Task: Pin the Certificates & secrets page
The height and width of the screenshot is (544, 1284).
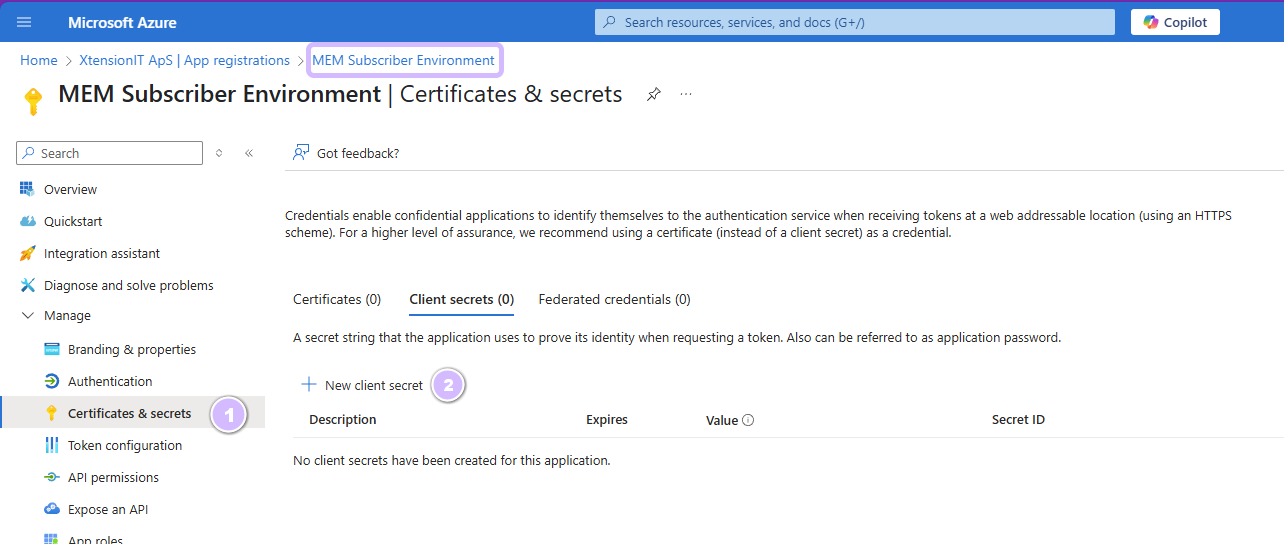Action: [653, 94]
